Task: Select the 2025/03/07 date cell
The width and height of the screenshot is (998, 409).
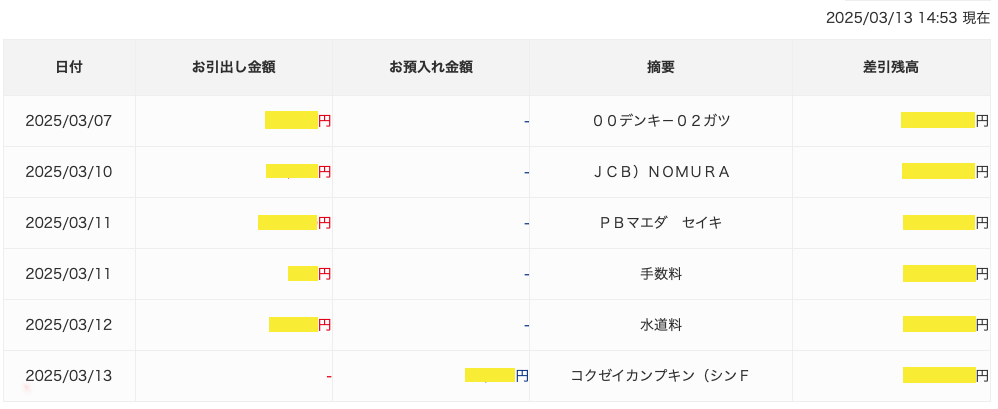Action: click(x=69, y=121)
